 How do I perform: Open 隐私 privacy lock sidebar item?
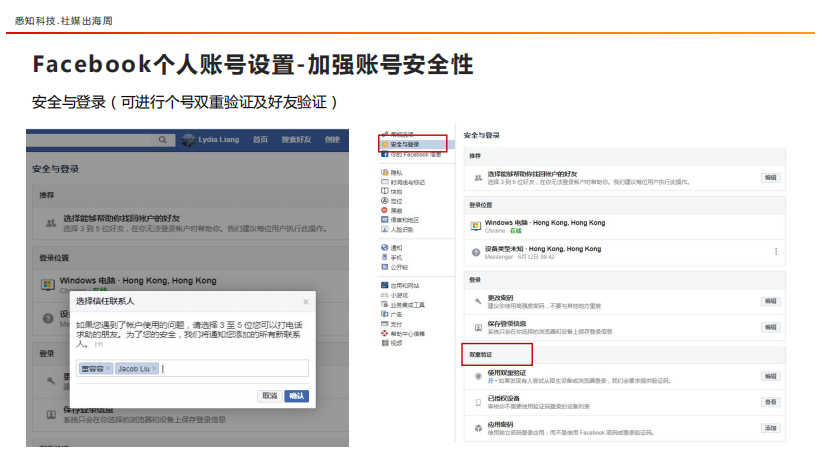(x=392, y=173)
